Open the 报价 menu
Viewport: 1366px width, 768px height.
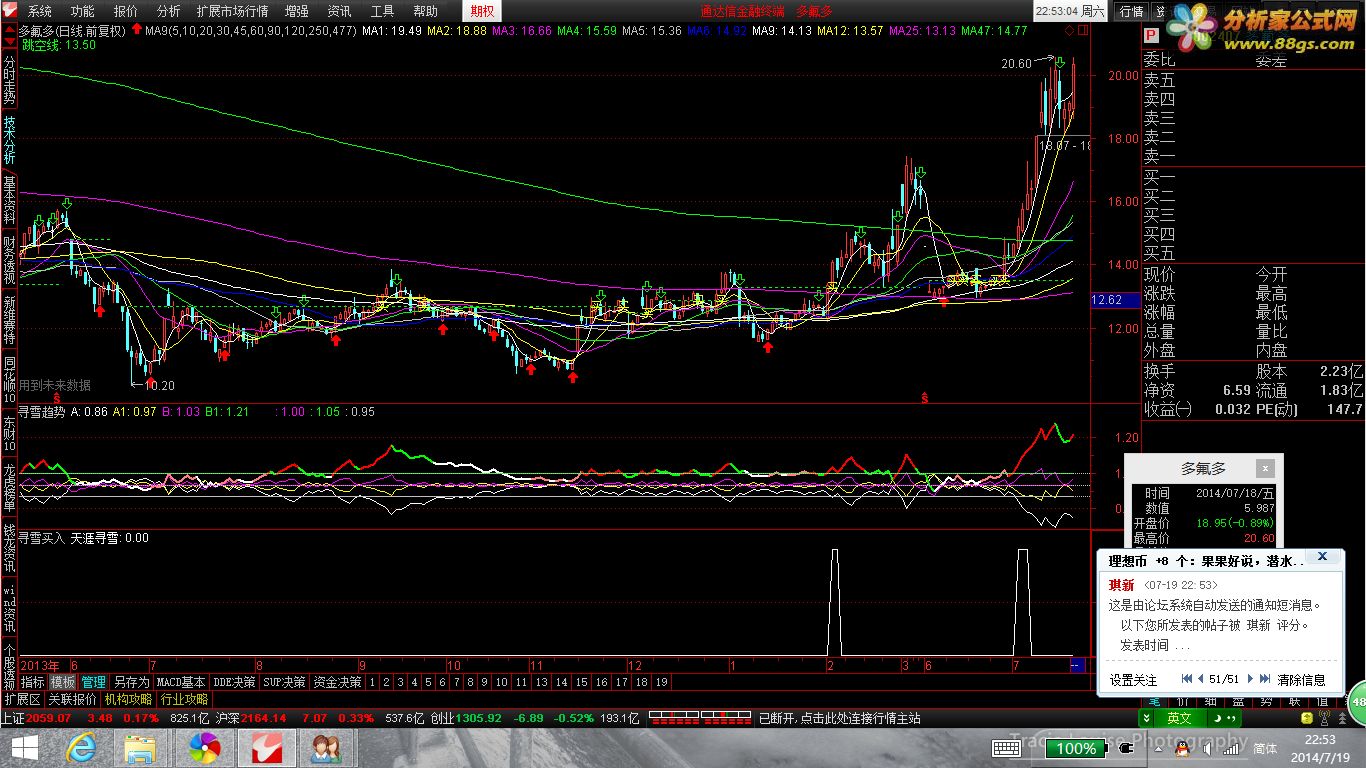[x=126, y=11]
